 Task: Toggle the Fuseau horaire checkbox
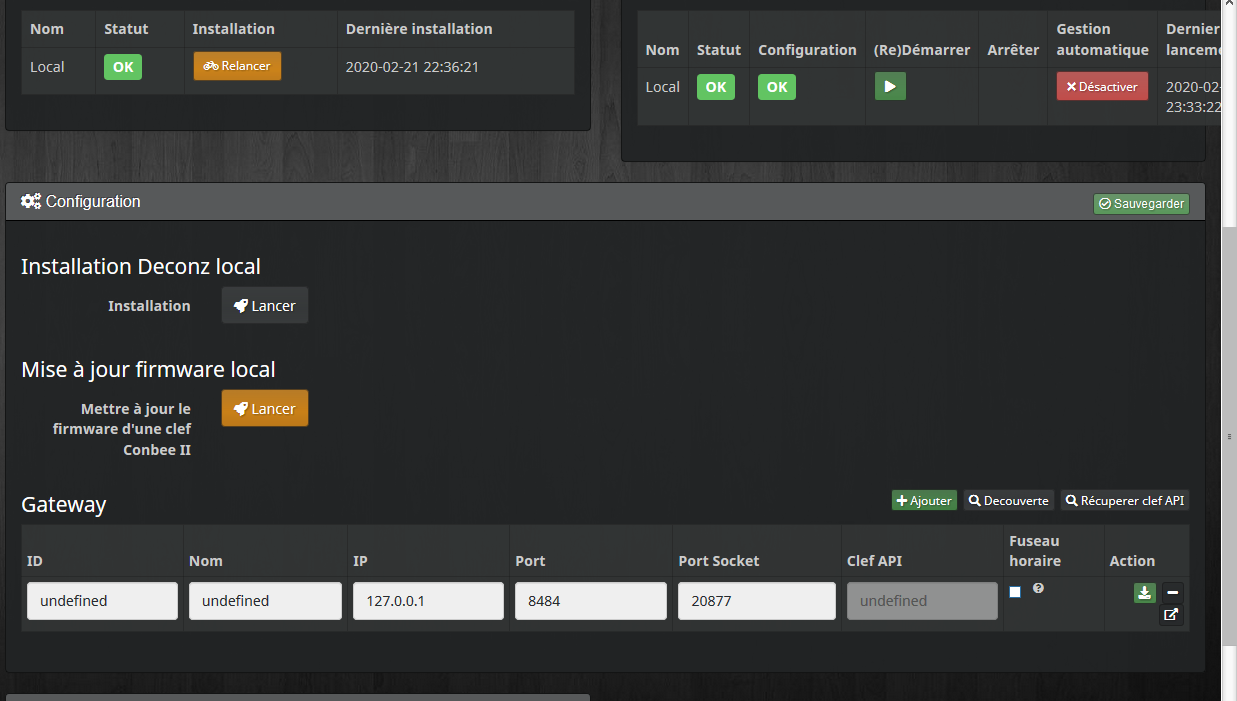pos(1015,592)
